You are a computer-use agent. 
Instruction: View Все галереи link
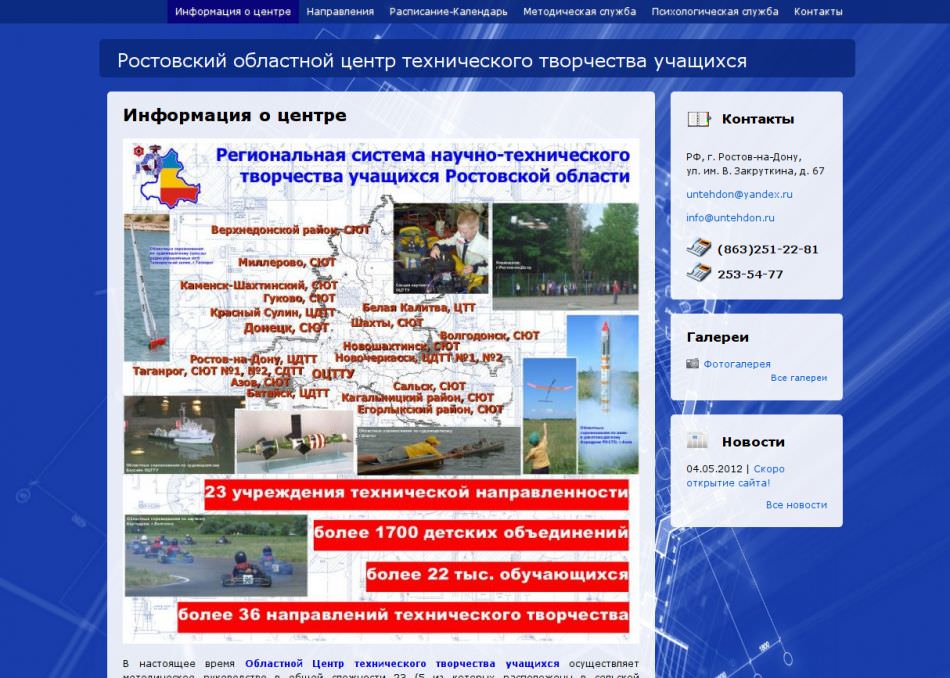(x=798, y=378)
